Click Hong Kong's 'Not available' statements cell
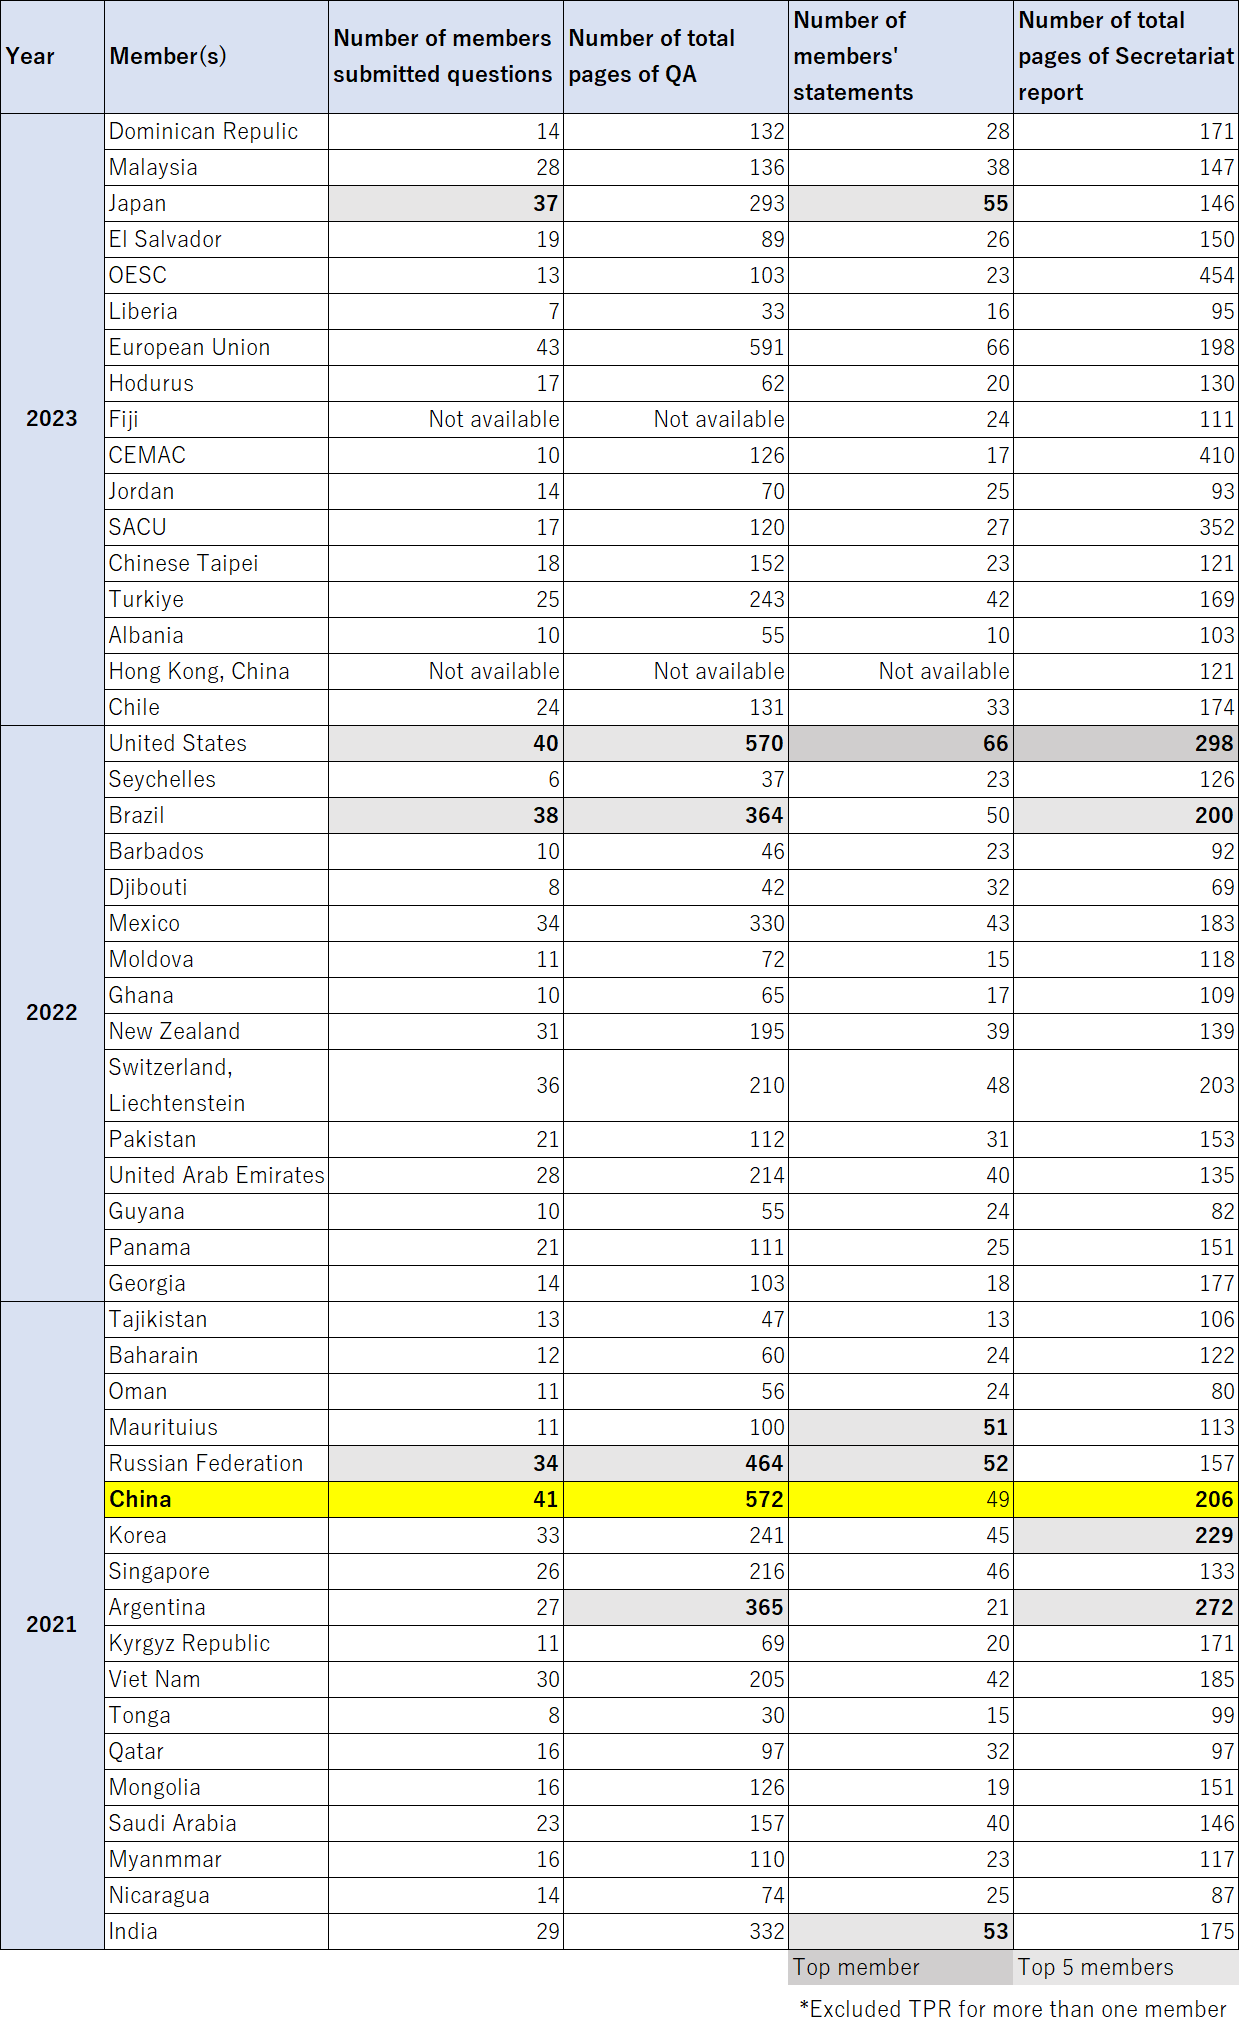Viewport: 1240px width, 2036px height. 901,672
